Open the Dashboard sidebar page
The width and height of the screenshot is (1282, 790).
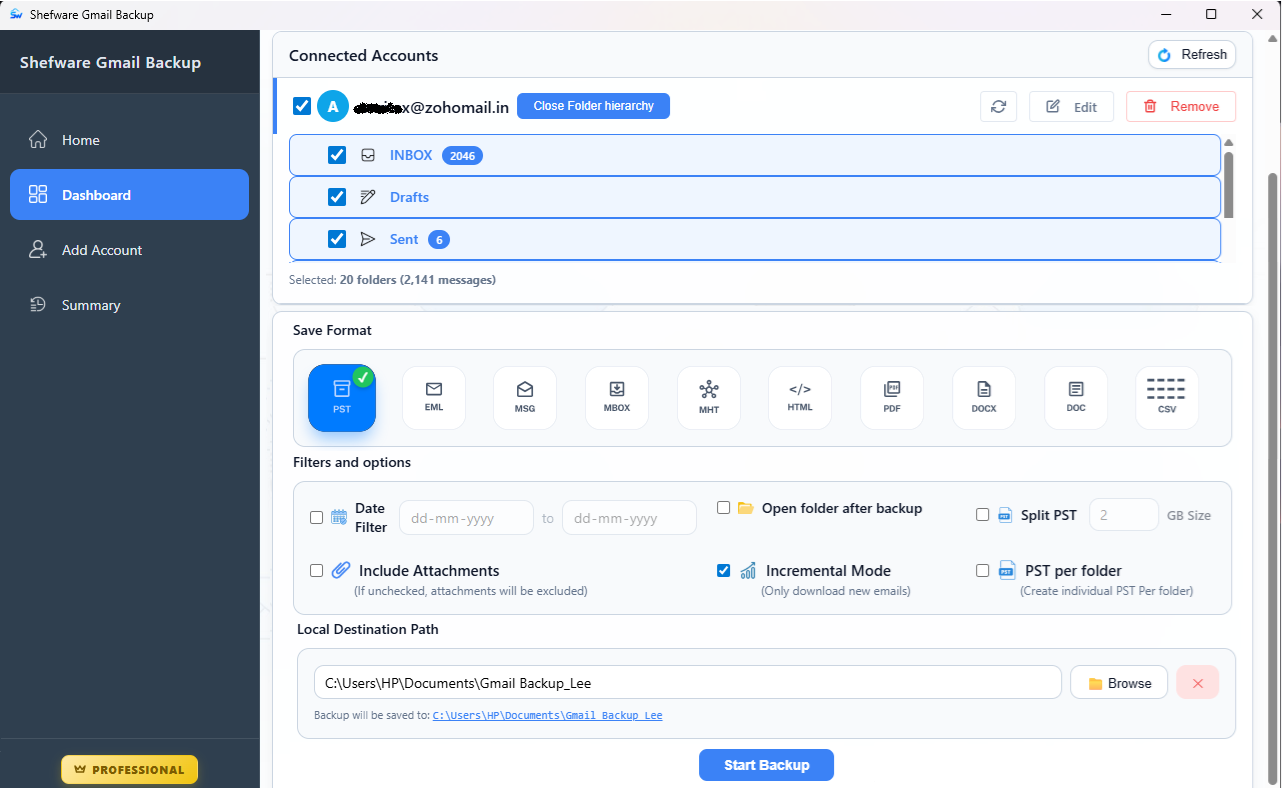point(129,195)
